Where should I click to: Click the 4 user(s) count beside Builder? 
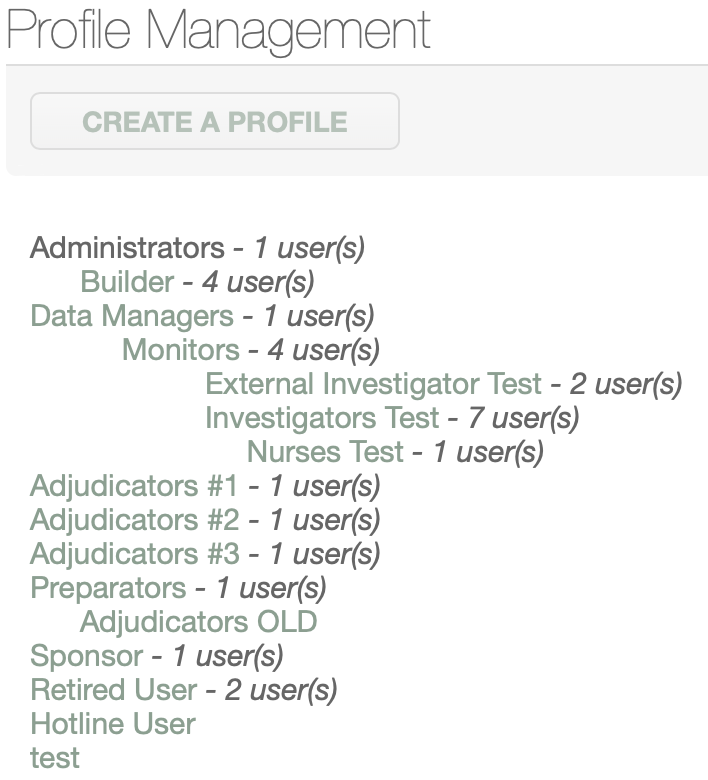258,282
